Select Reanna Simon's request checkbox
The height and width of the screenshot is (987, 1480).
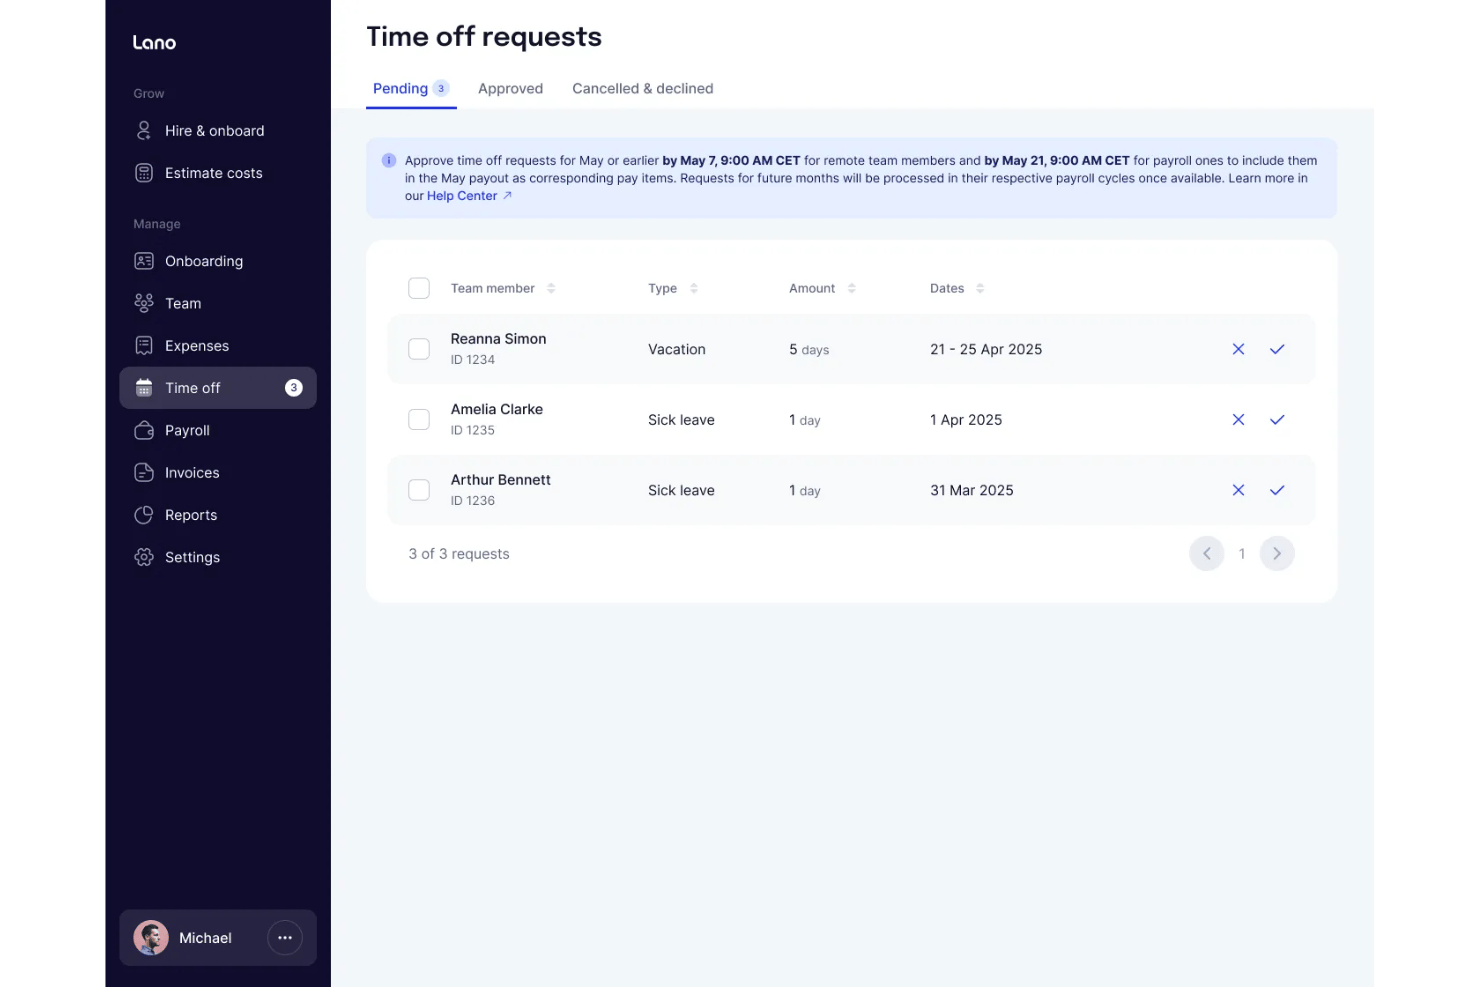(x=419, y=349)
